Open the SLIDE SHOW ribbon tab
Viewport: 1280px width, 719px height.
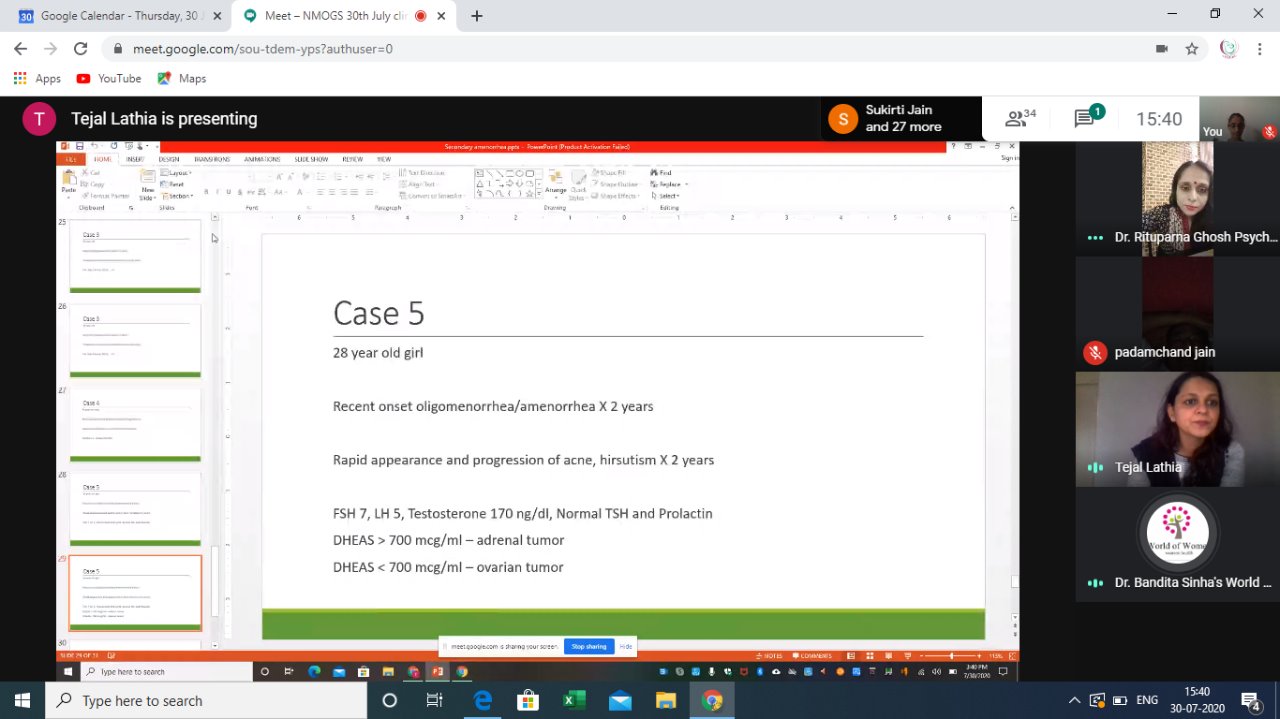tap(311, 159)
